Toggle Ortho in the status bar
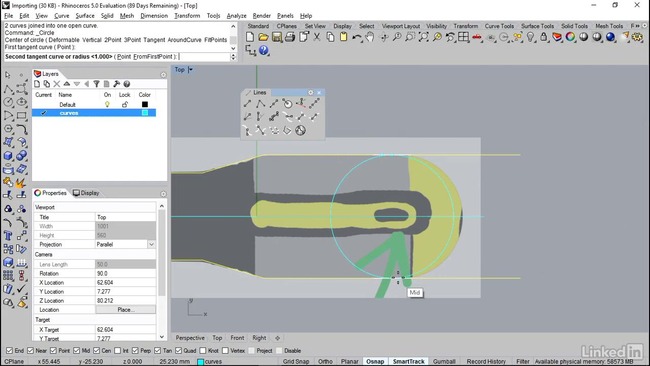This screenshot has height=366, width=650. click(325, 361)
